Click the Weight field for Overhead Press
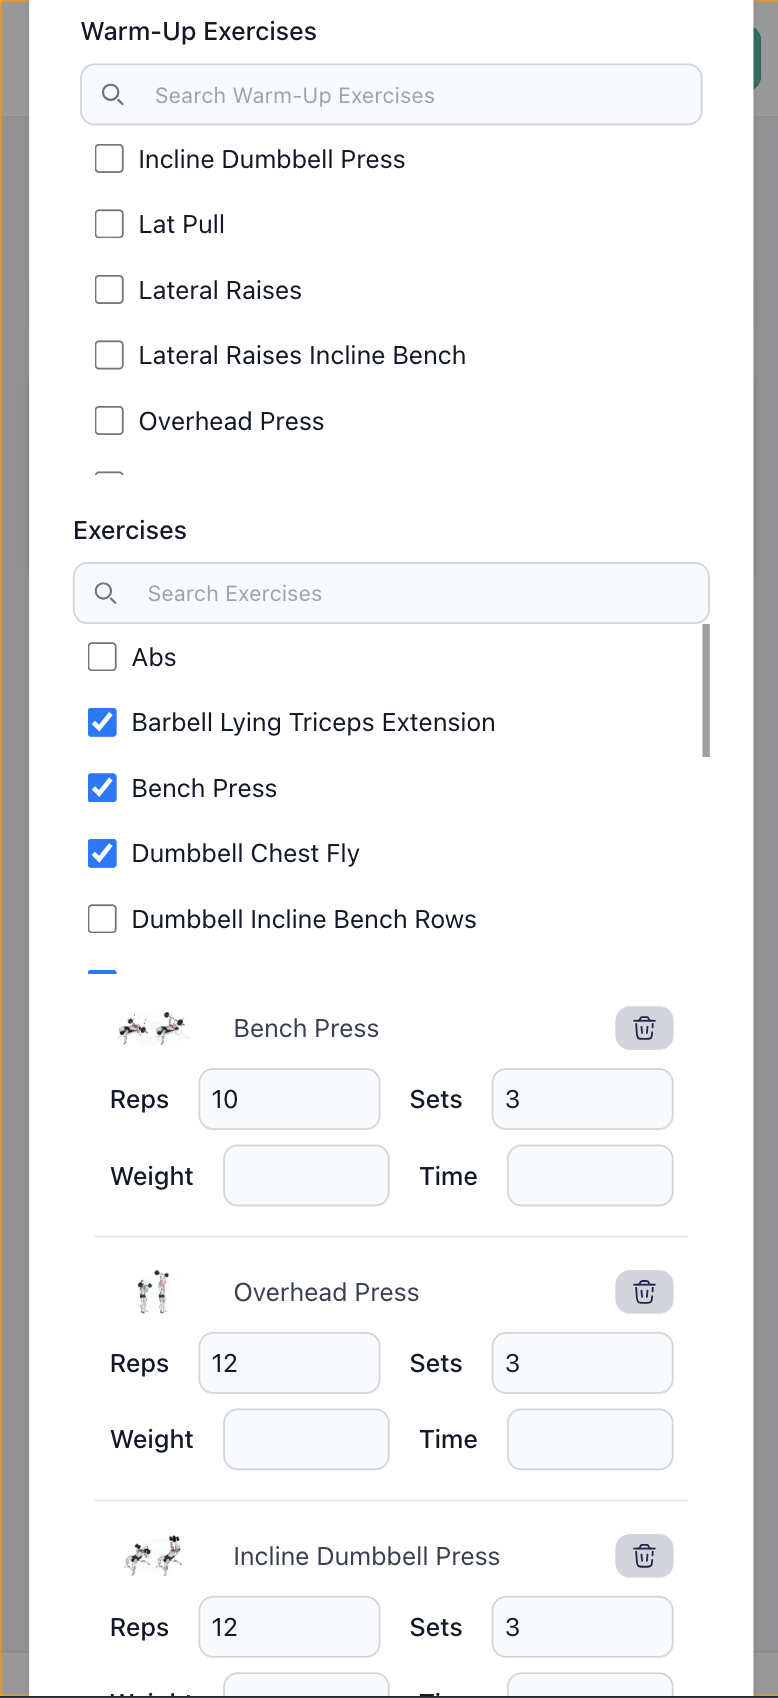The width and height of the screenshot is (778, 1698). (x=306, y=1439)
